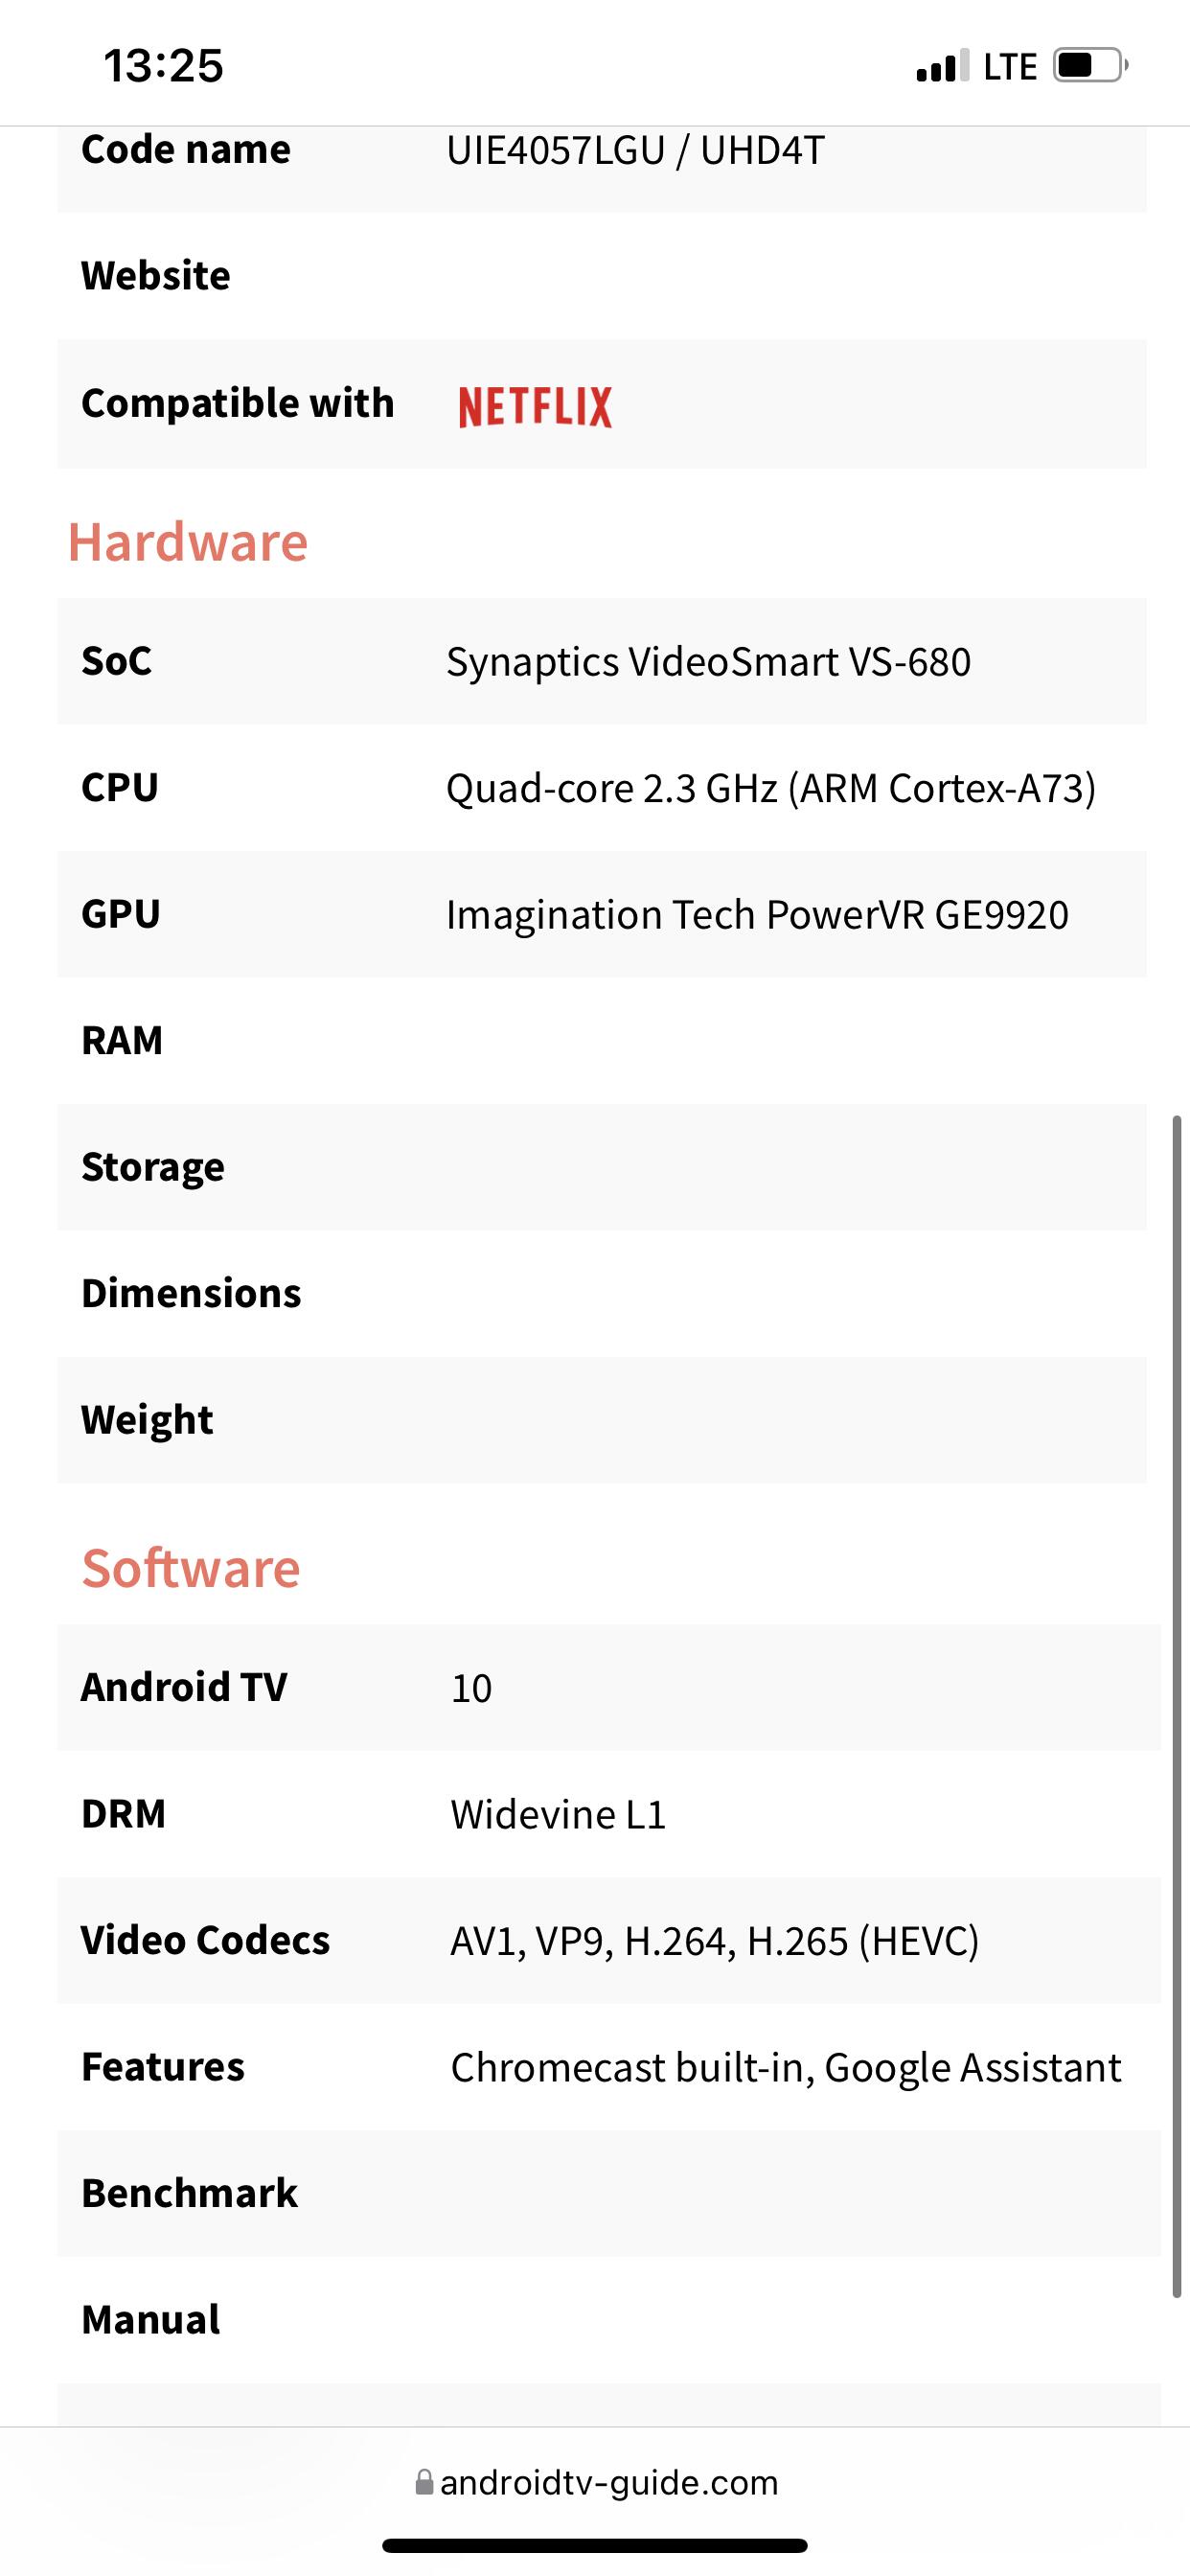
Task: Tap the home indicator bar at bottom
Action: (x=595, y=2545)
